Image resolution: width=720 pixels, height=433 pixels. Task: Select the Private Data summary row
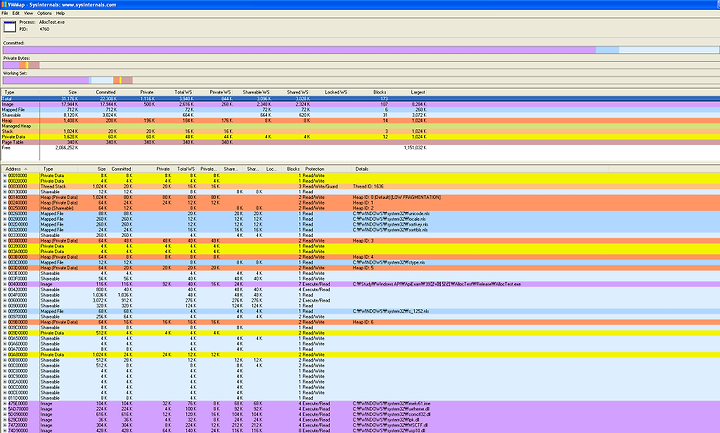coord(360,137)
